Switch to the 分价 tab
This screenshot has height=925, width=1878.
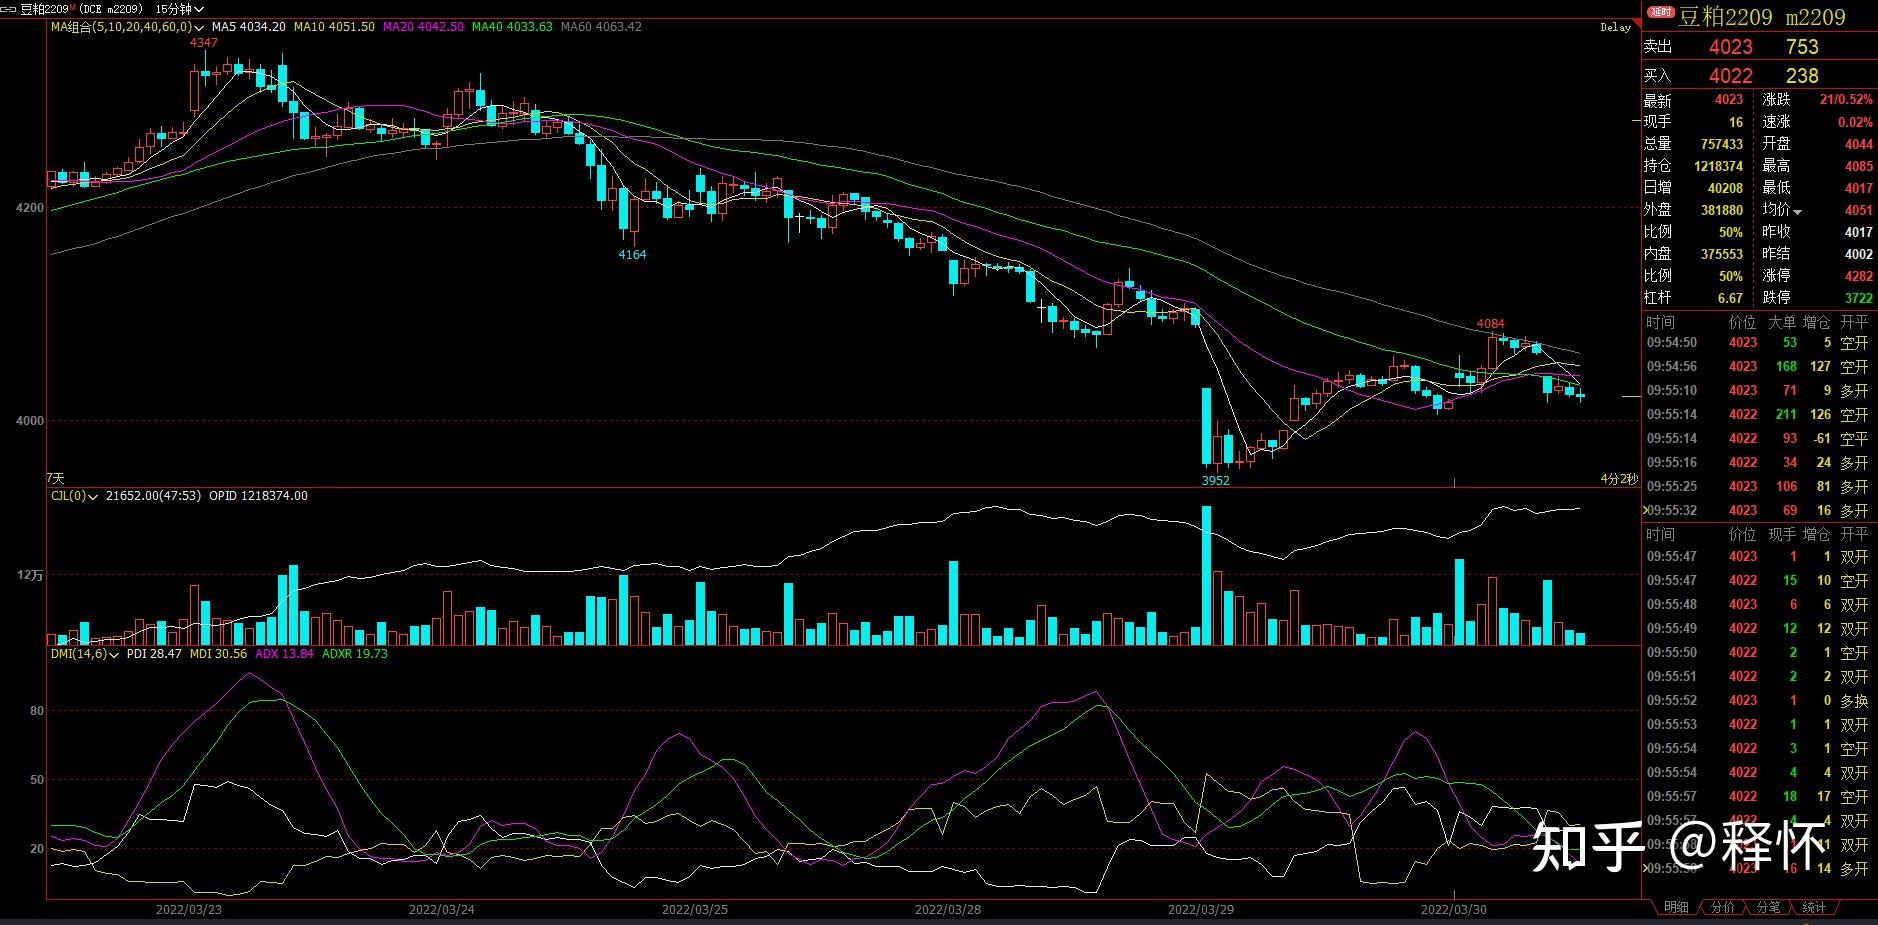1722,907
